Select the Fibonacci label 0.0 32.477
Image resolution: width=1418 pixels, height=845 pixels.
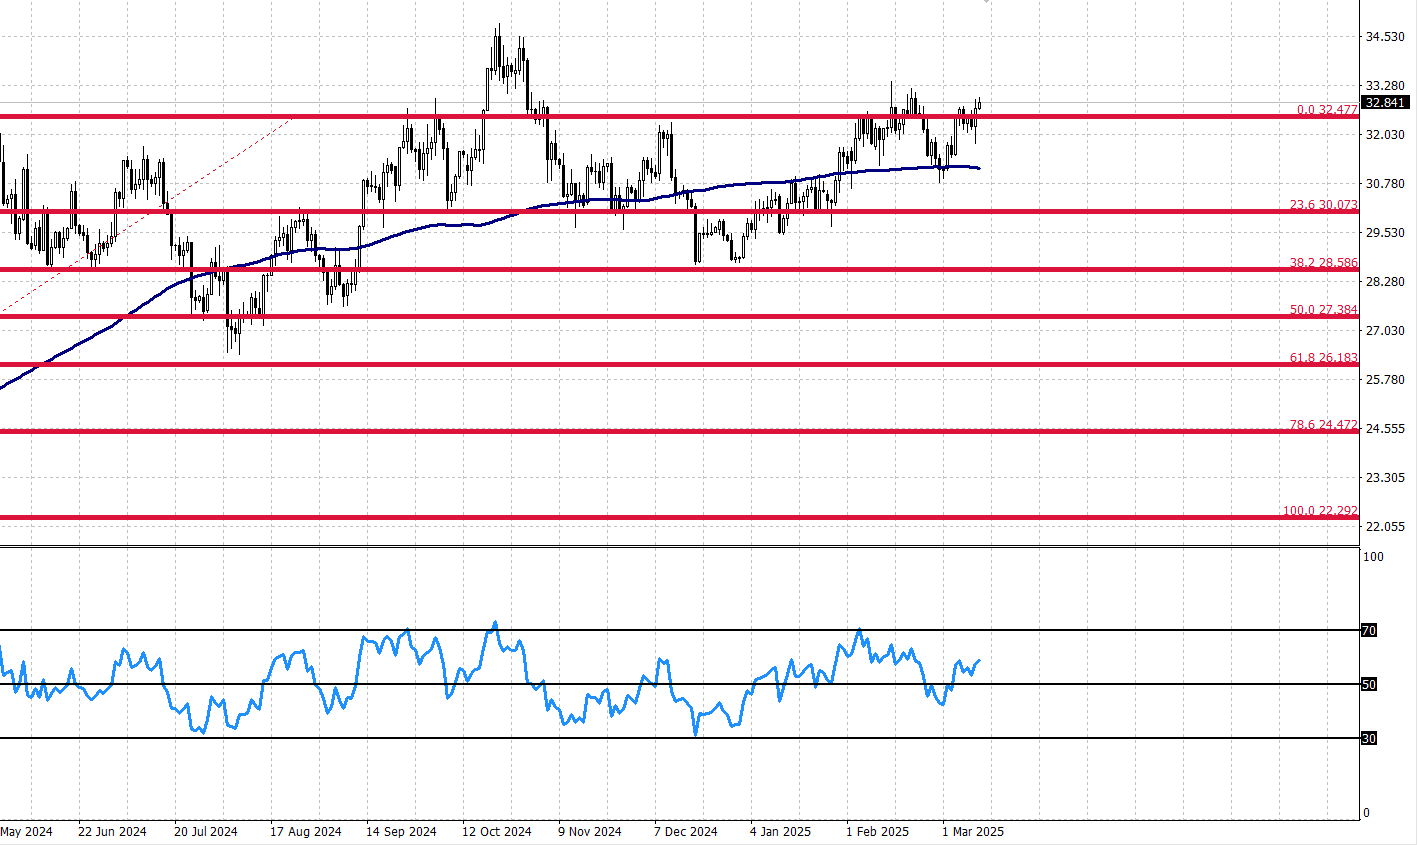(1327, 110)
